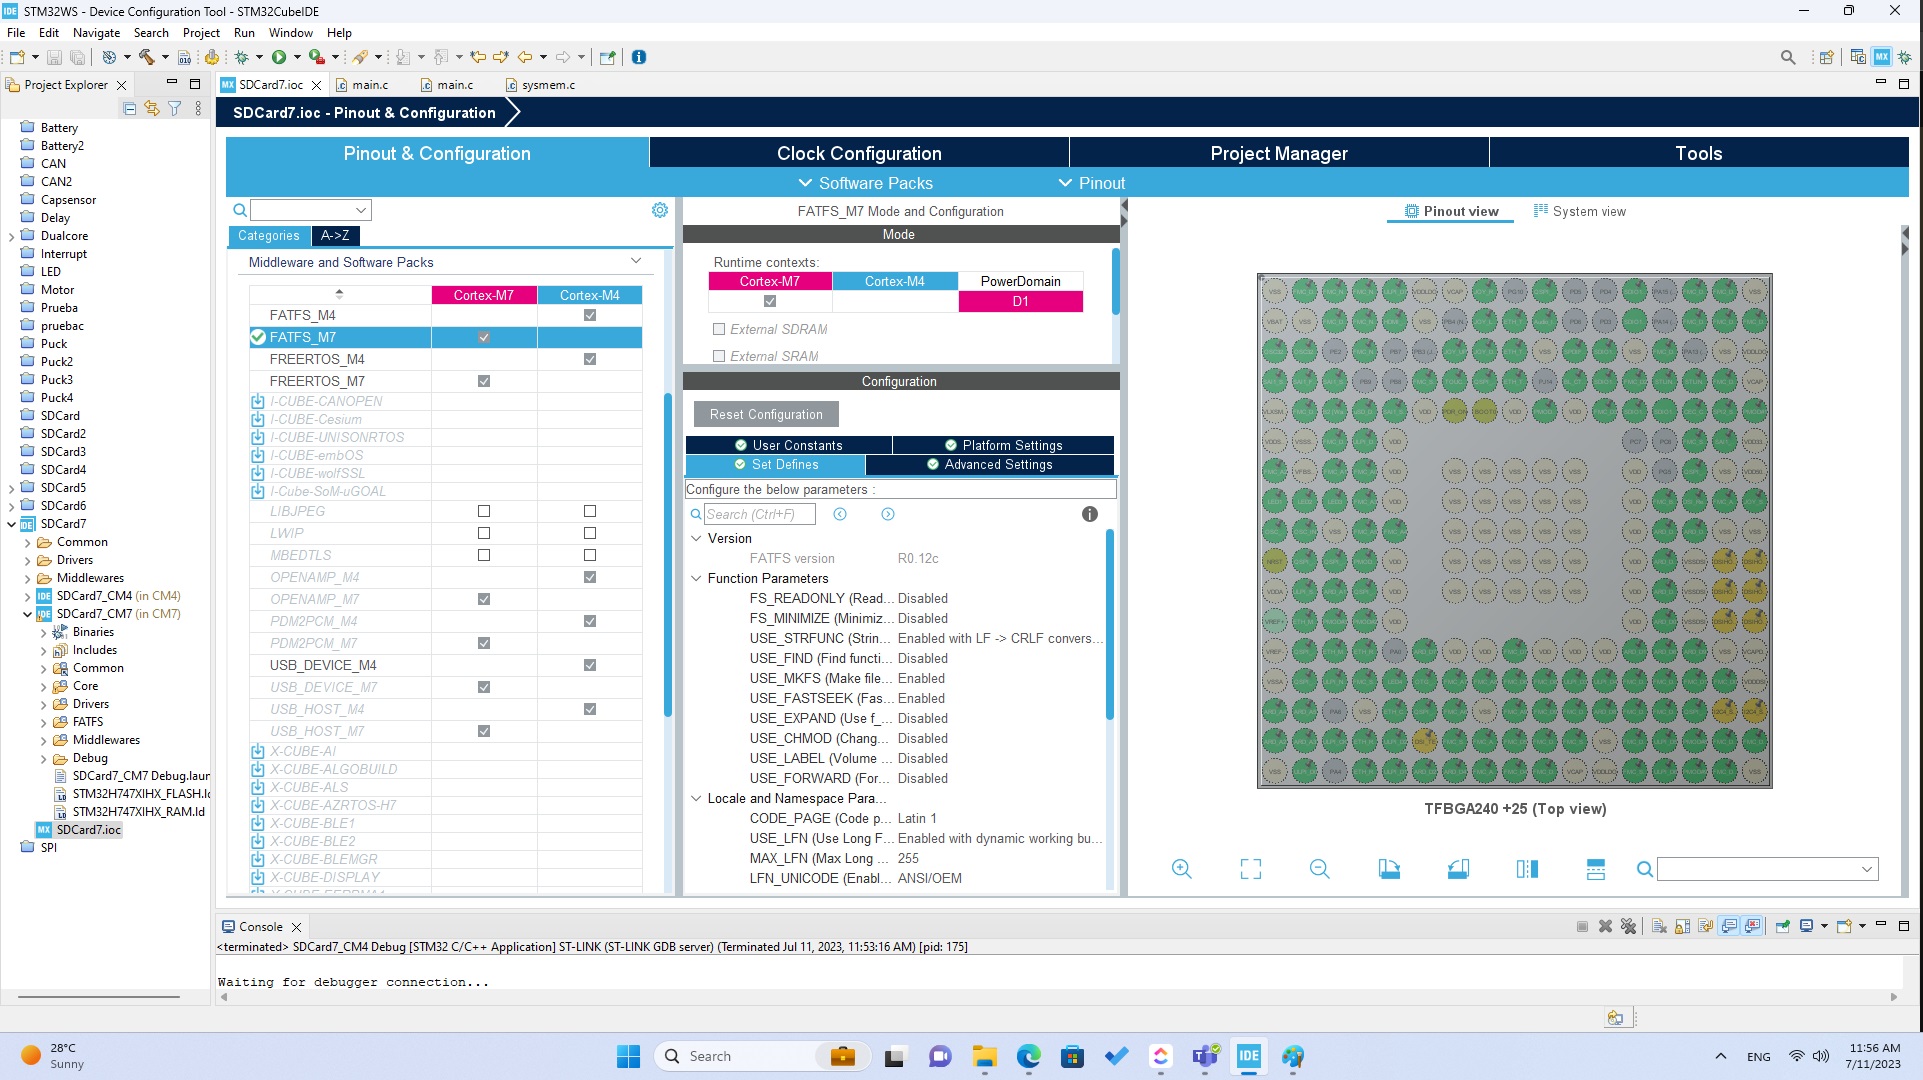The height and width of the screenshot is (1080, 1923).
Task: Toggle the External SDRAM checkbox
Action: click(x=718, y=329)
